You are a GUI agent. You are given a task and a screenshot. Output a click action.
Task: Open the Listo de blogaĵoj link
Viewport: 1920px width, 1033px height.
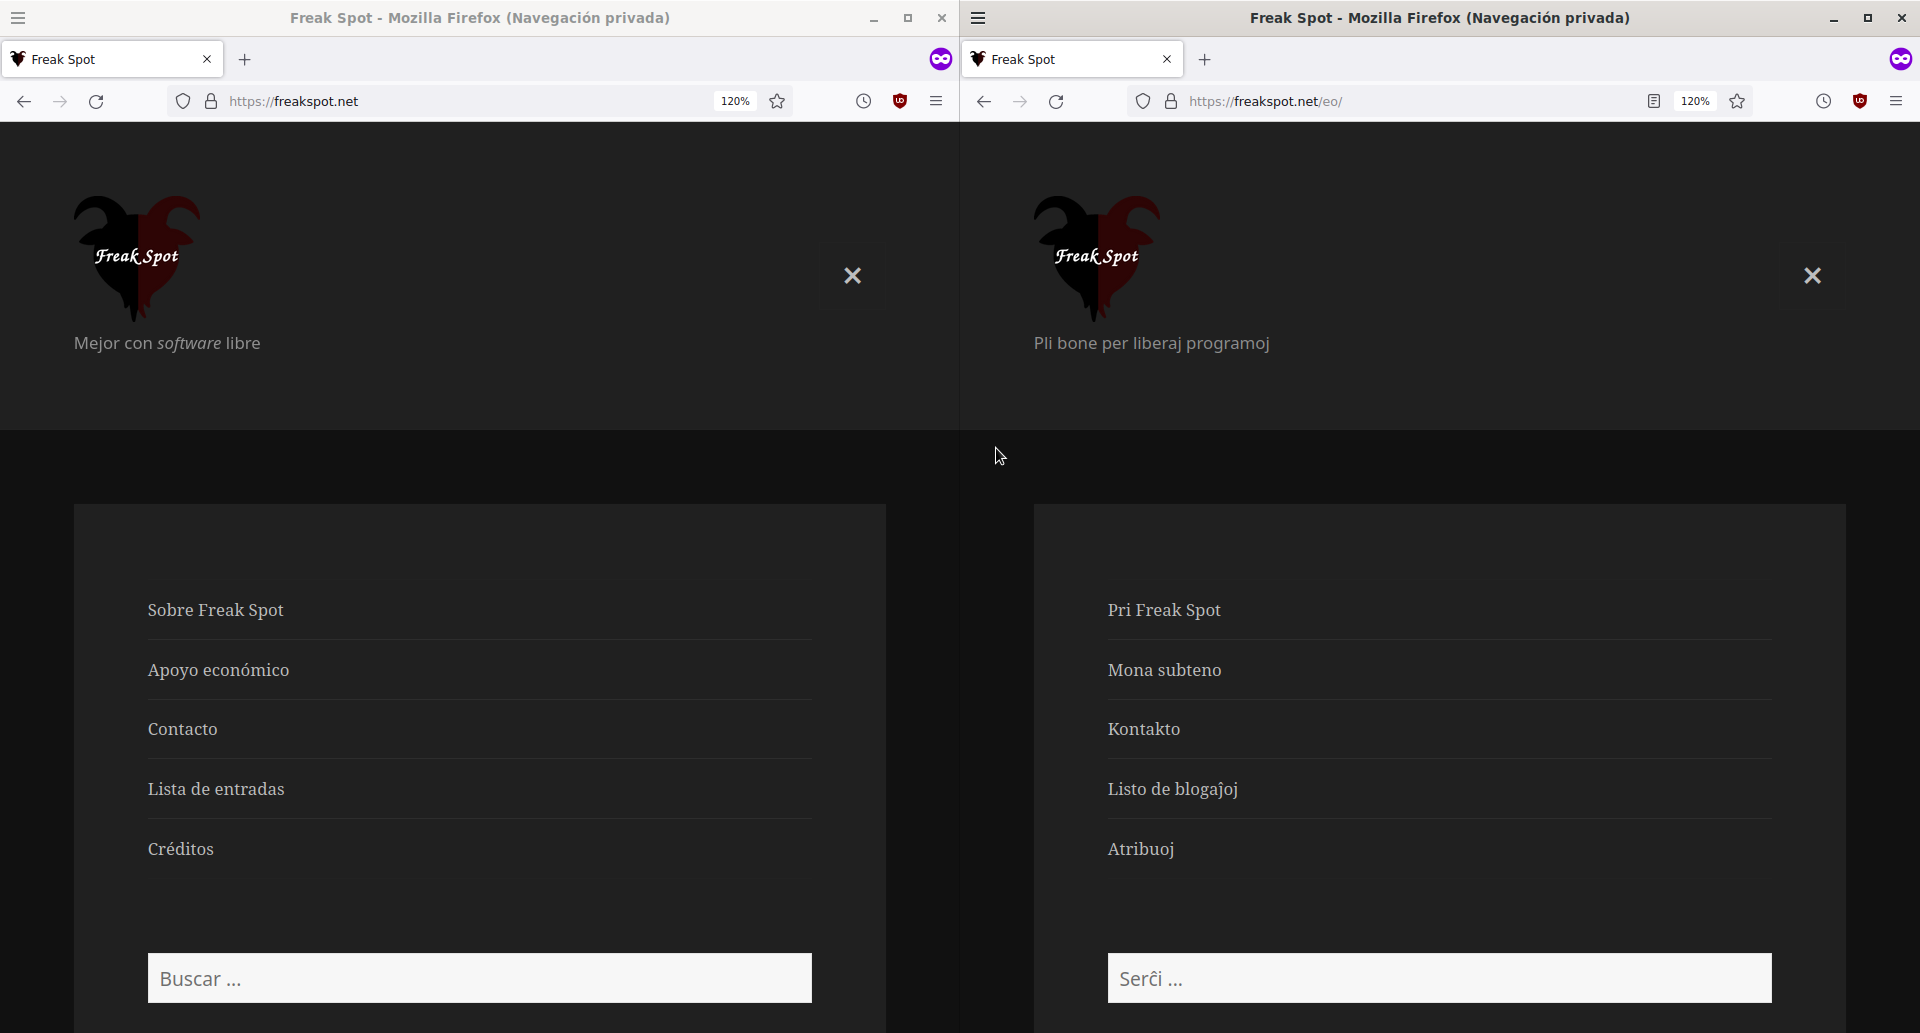click(1173, 789)
